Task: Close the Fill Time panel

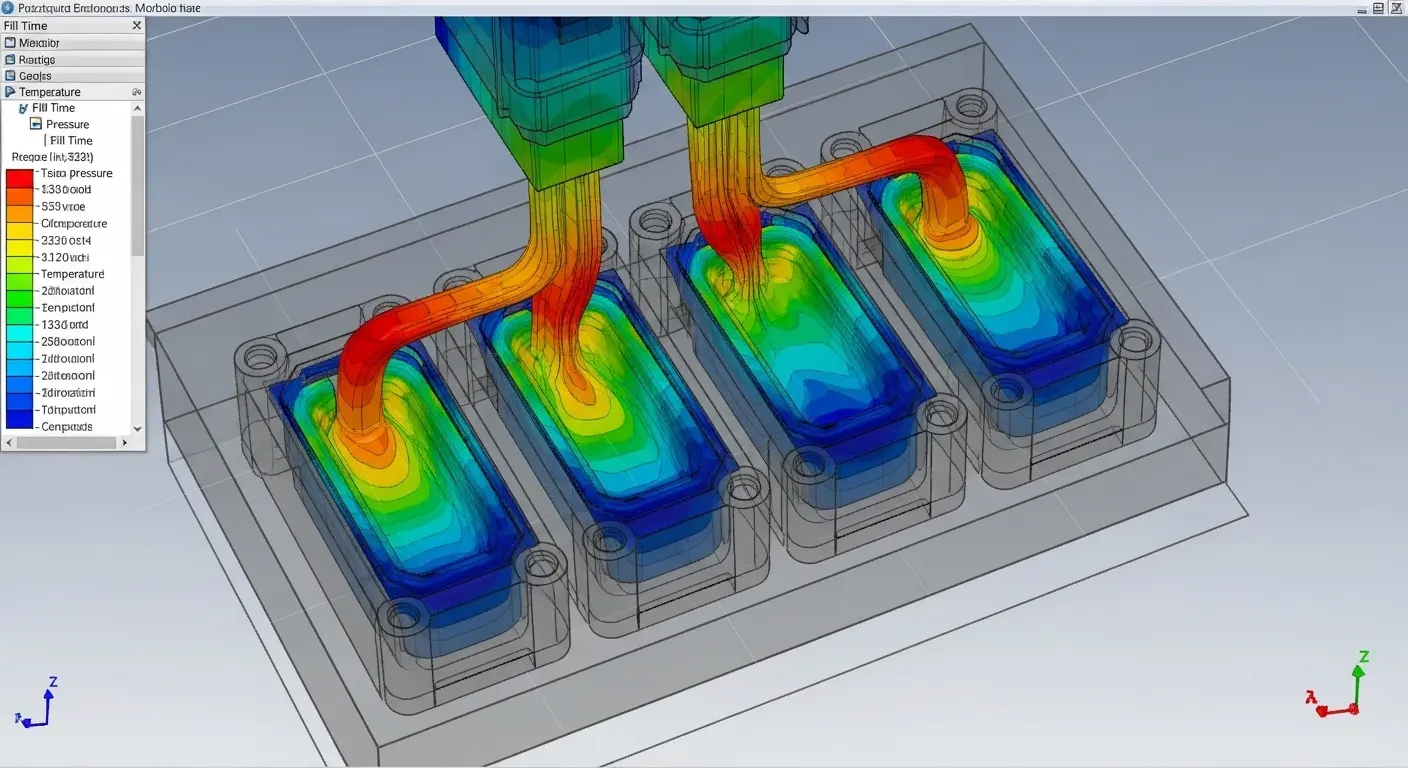Action: pyautogui.click(x=137, y=26)
